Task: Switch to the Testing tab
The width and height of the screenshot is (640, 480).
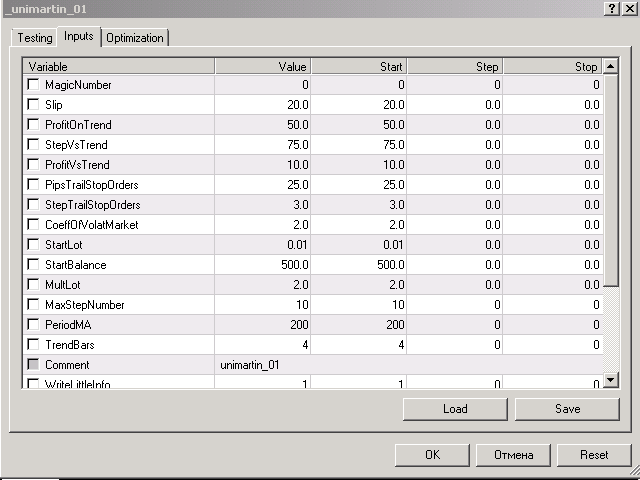Action: [35, 38]
